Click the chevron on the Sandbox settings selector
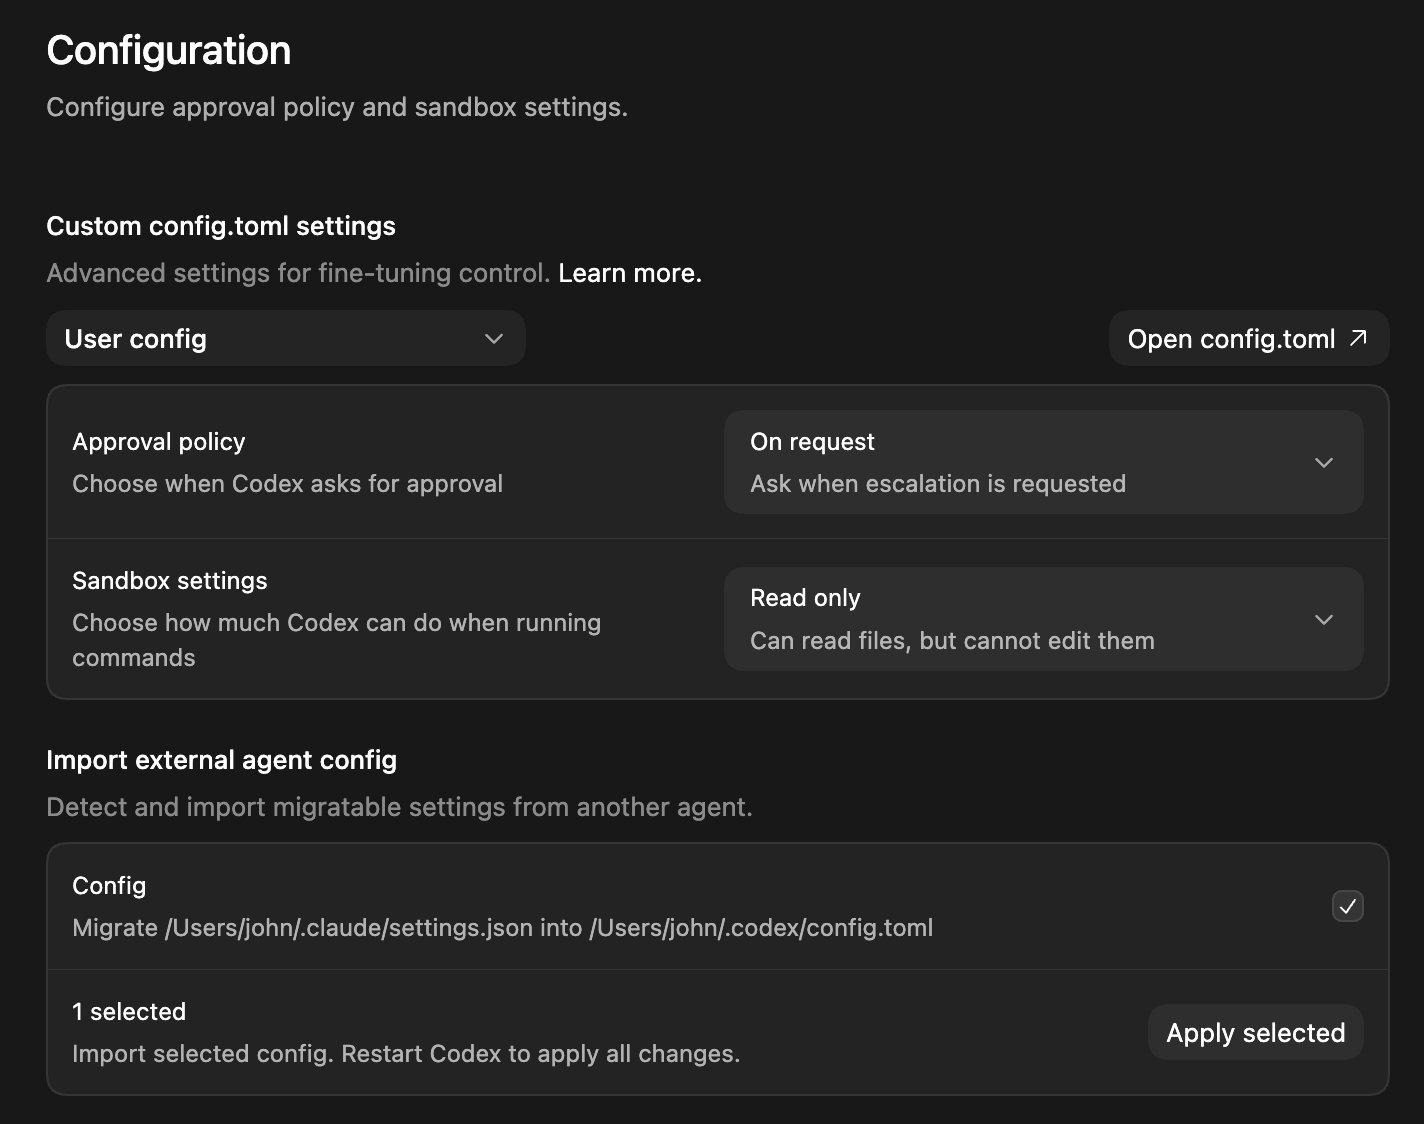1424x1124 pixels. (x=1323, y=620)
